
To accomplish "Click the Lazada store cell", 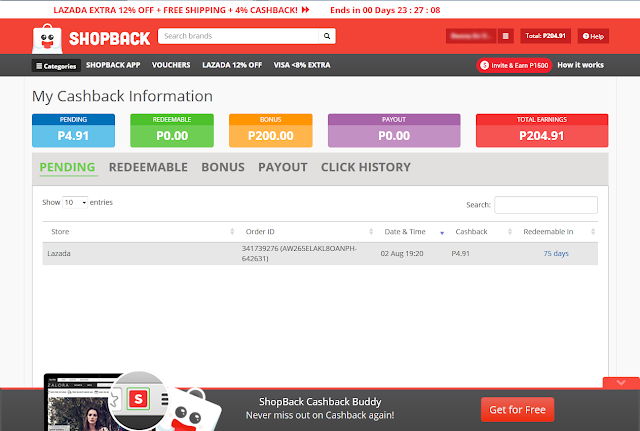I will click(59, 253).
